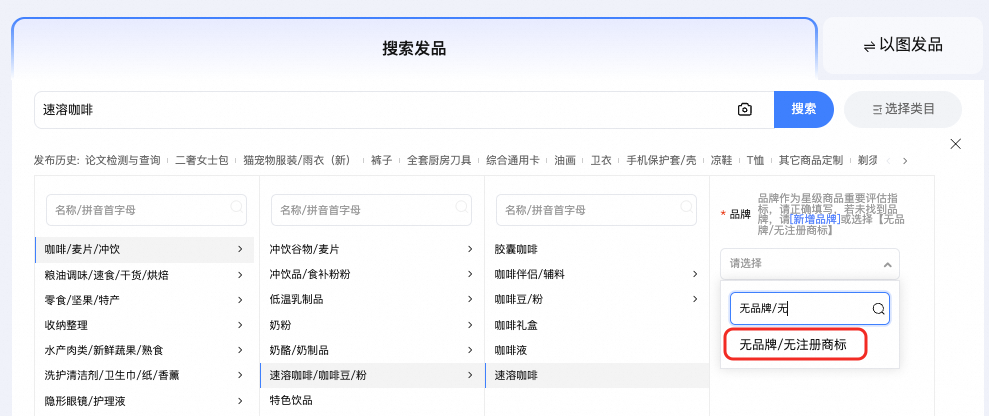Viewport: 989px width, 416px height.
Task: Expand 咖啡/麦片/冲饮 category
Action: coord(144,250)
